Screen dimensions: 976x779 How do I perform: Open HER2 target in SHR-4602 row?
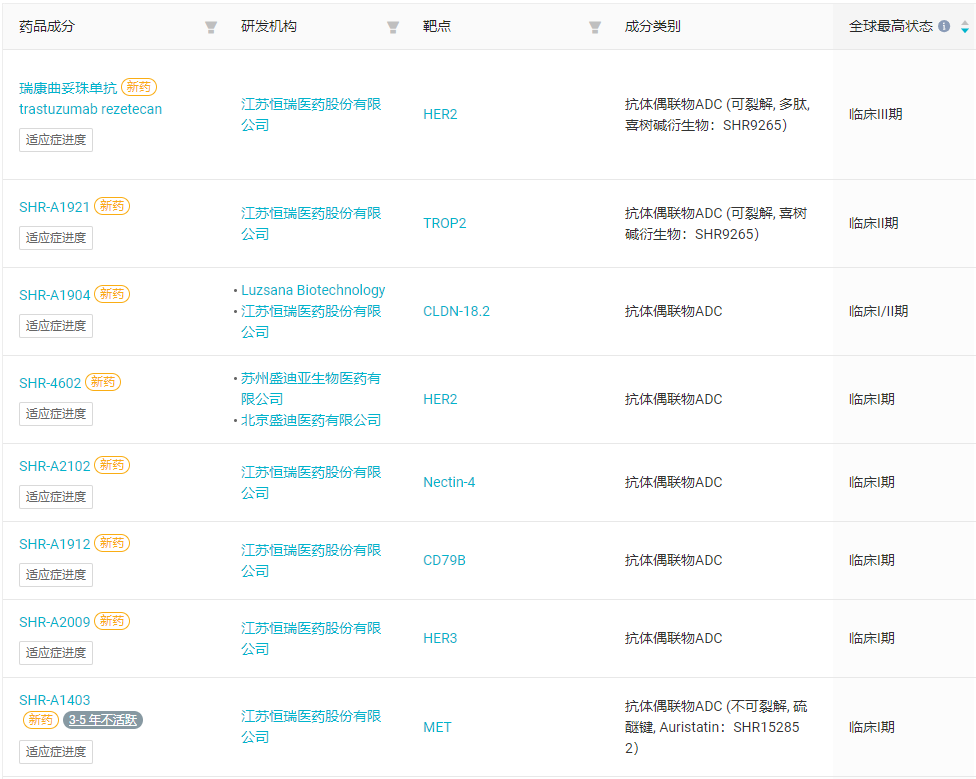point(440,399)
